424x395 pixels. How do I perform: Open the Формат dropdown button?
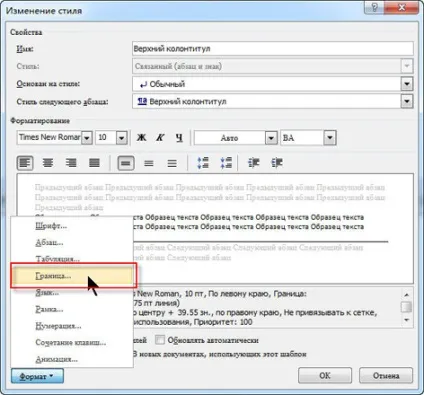37,376
